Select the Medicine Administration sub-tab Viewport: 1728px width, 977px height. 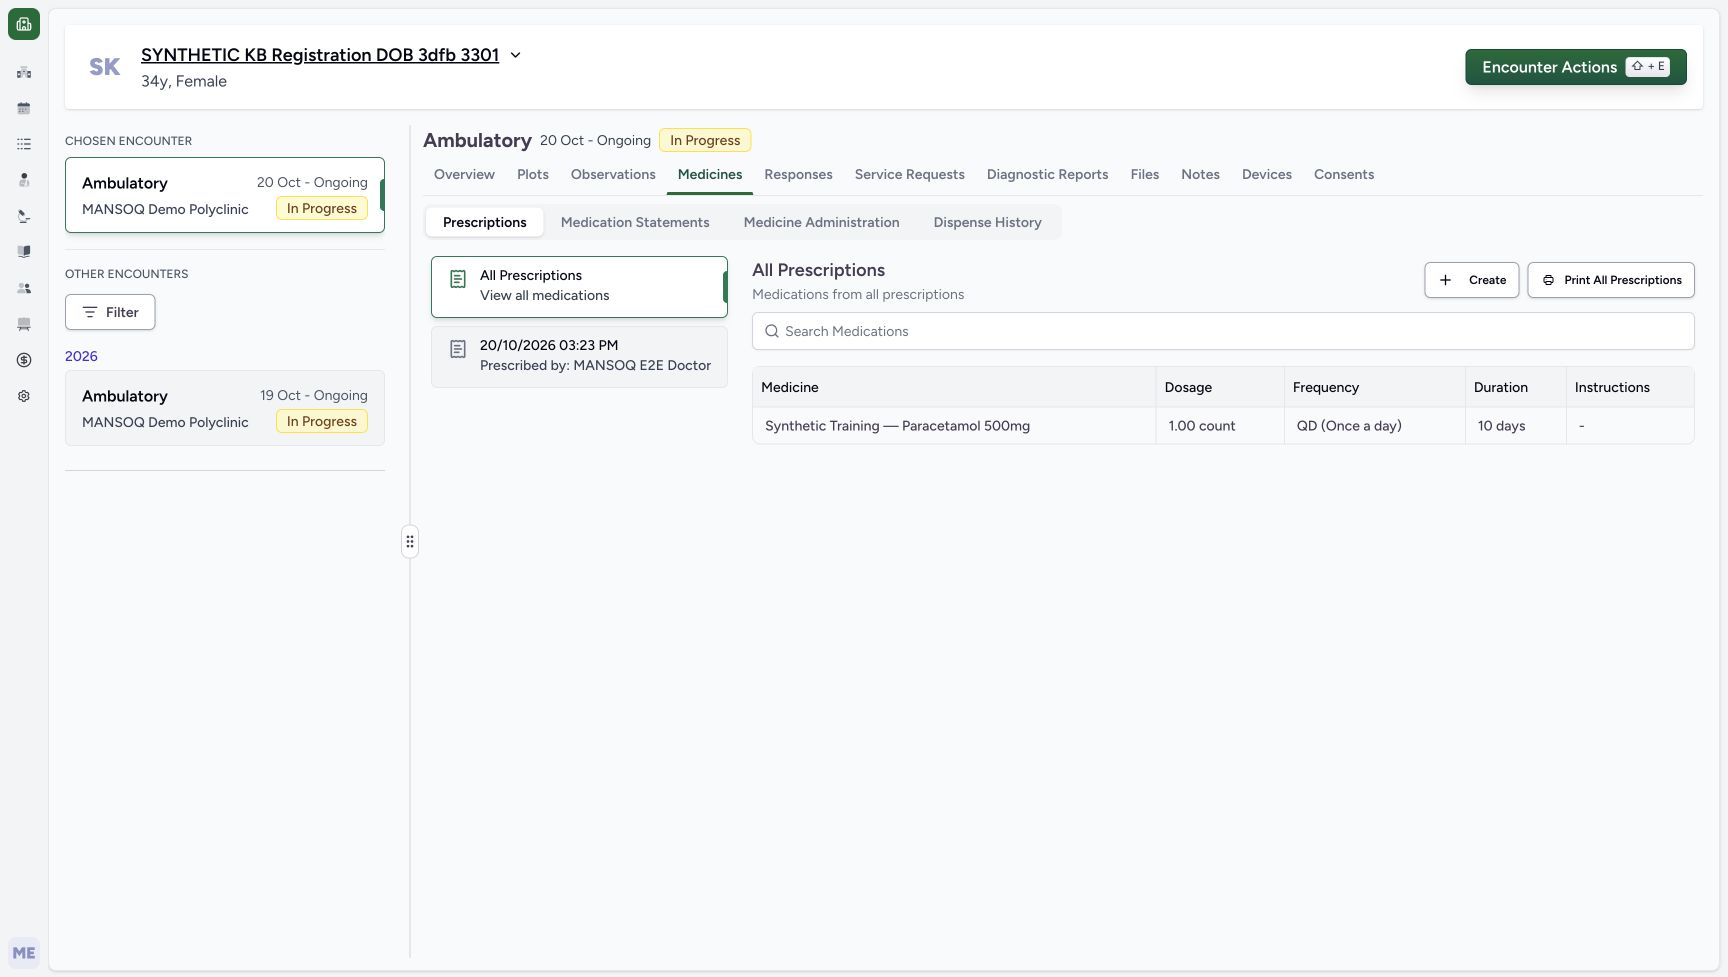(821, 222)
